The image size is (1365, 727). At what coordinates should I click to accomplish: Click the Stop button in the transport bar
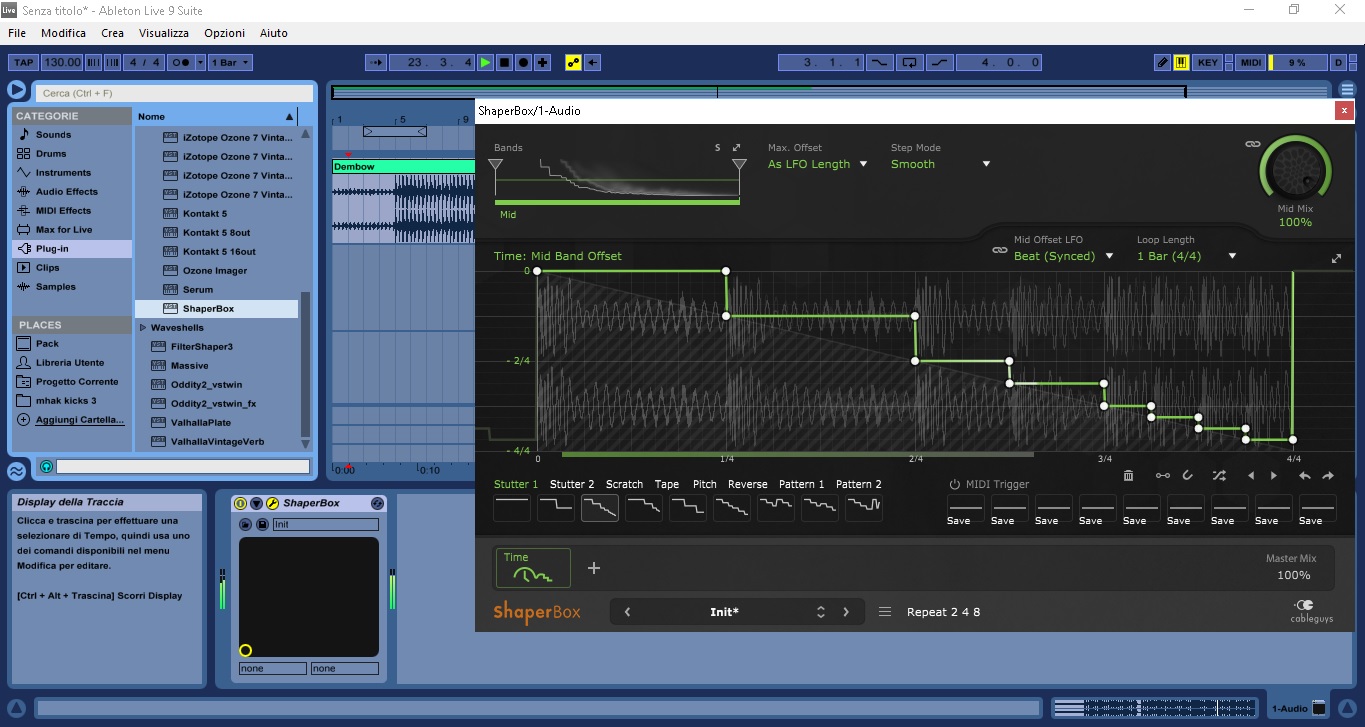click(504, 62)
